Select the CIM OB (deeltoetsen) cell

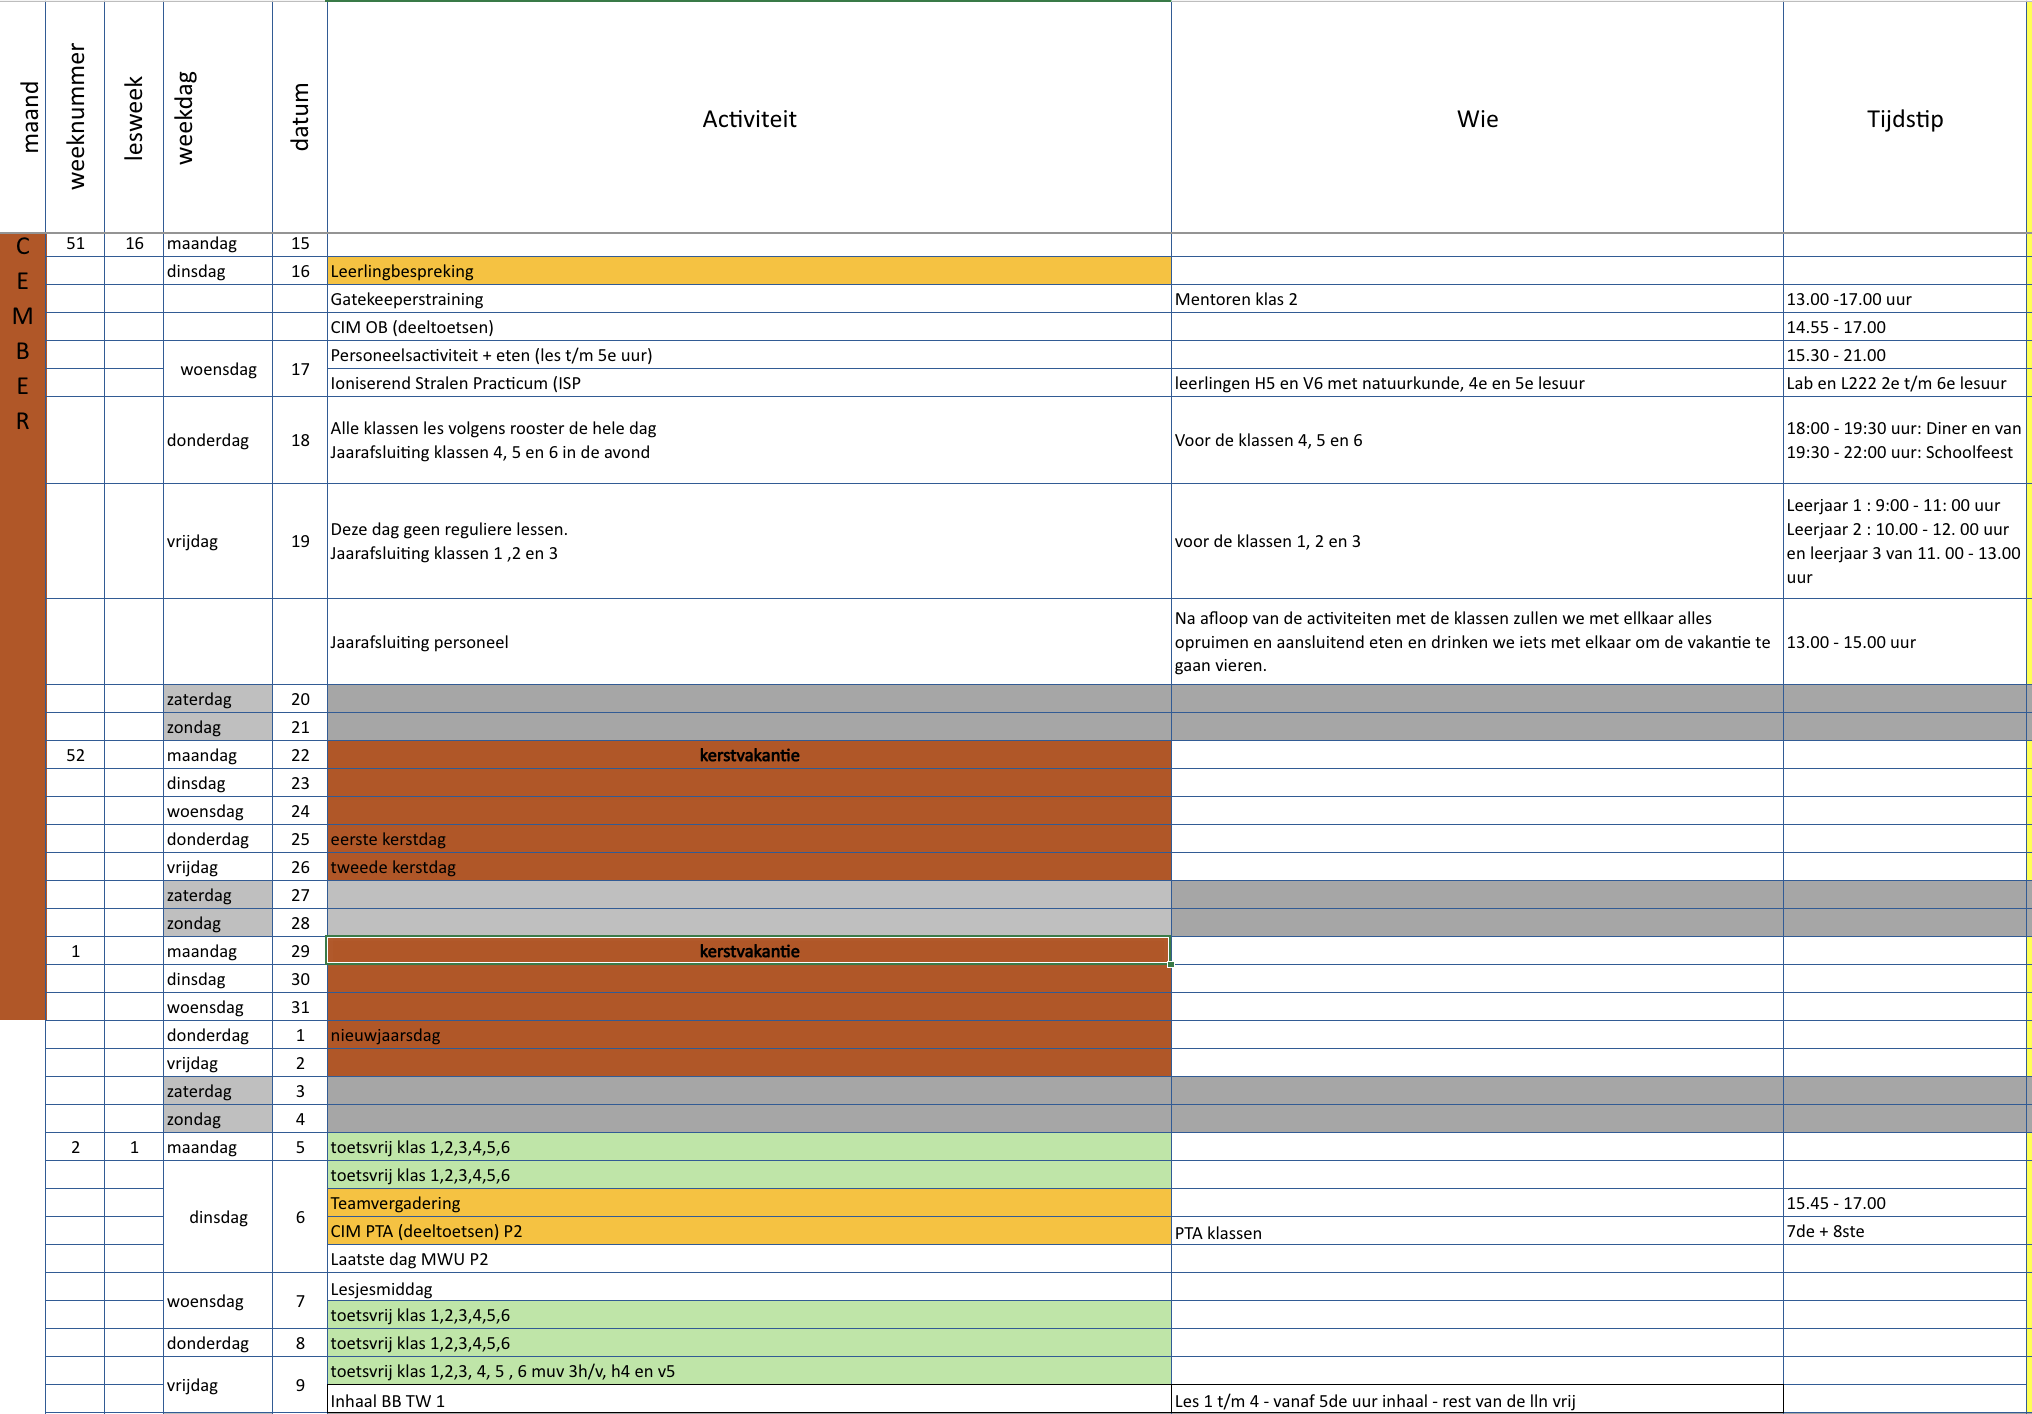748,327
